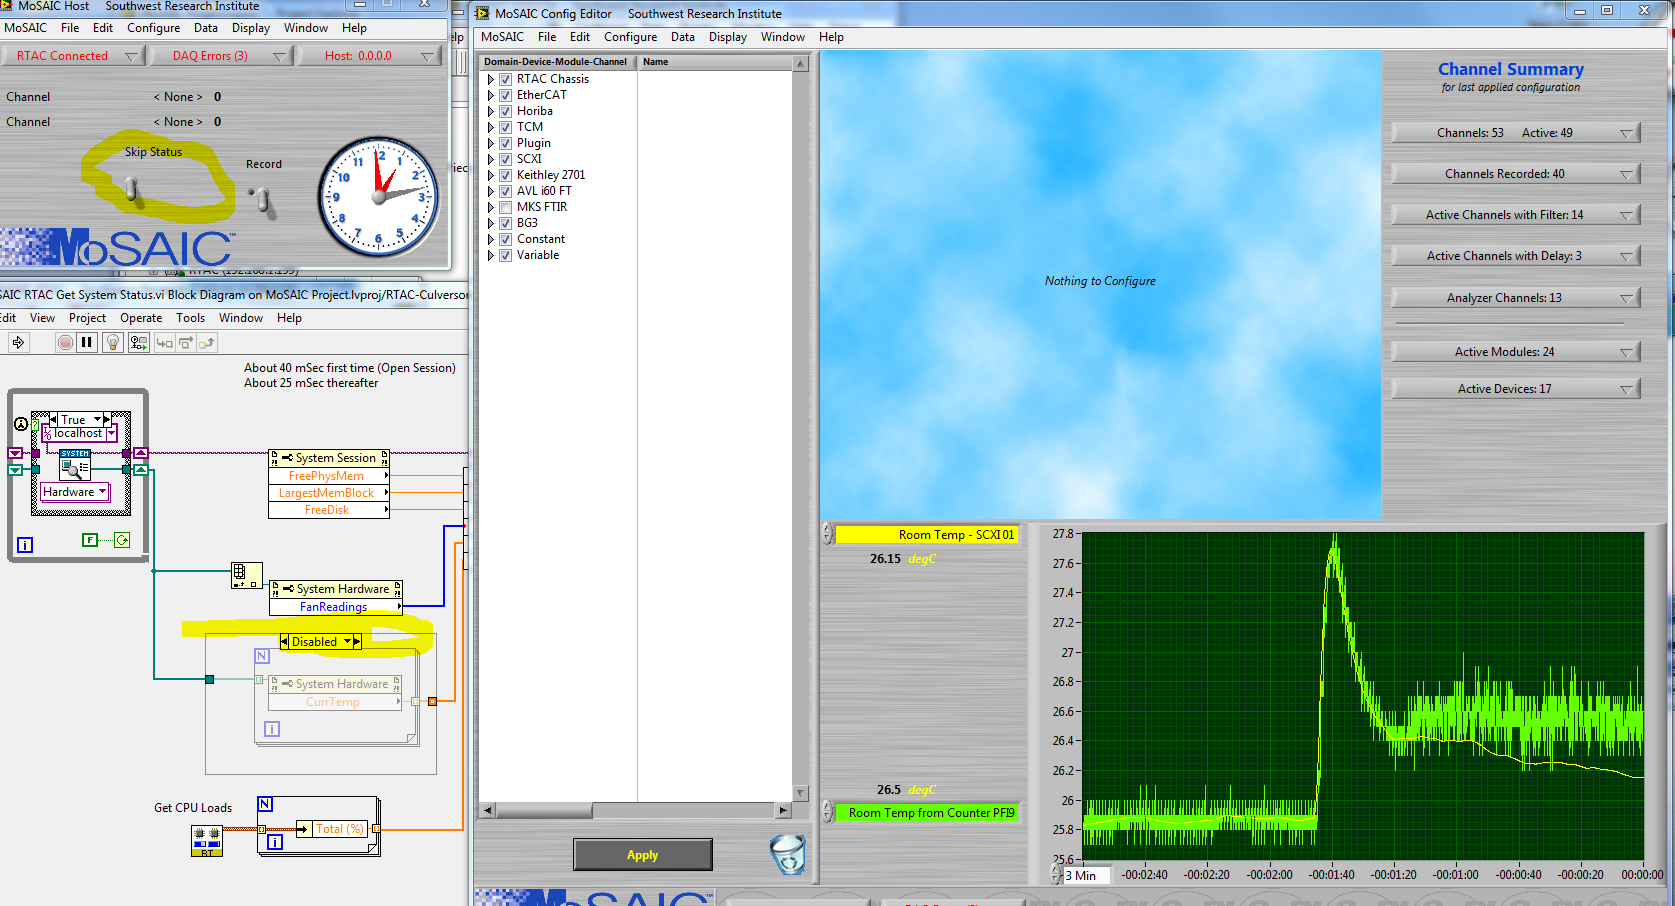Uncheck the RTAC Chassis checkbox

506,79
